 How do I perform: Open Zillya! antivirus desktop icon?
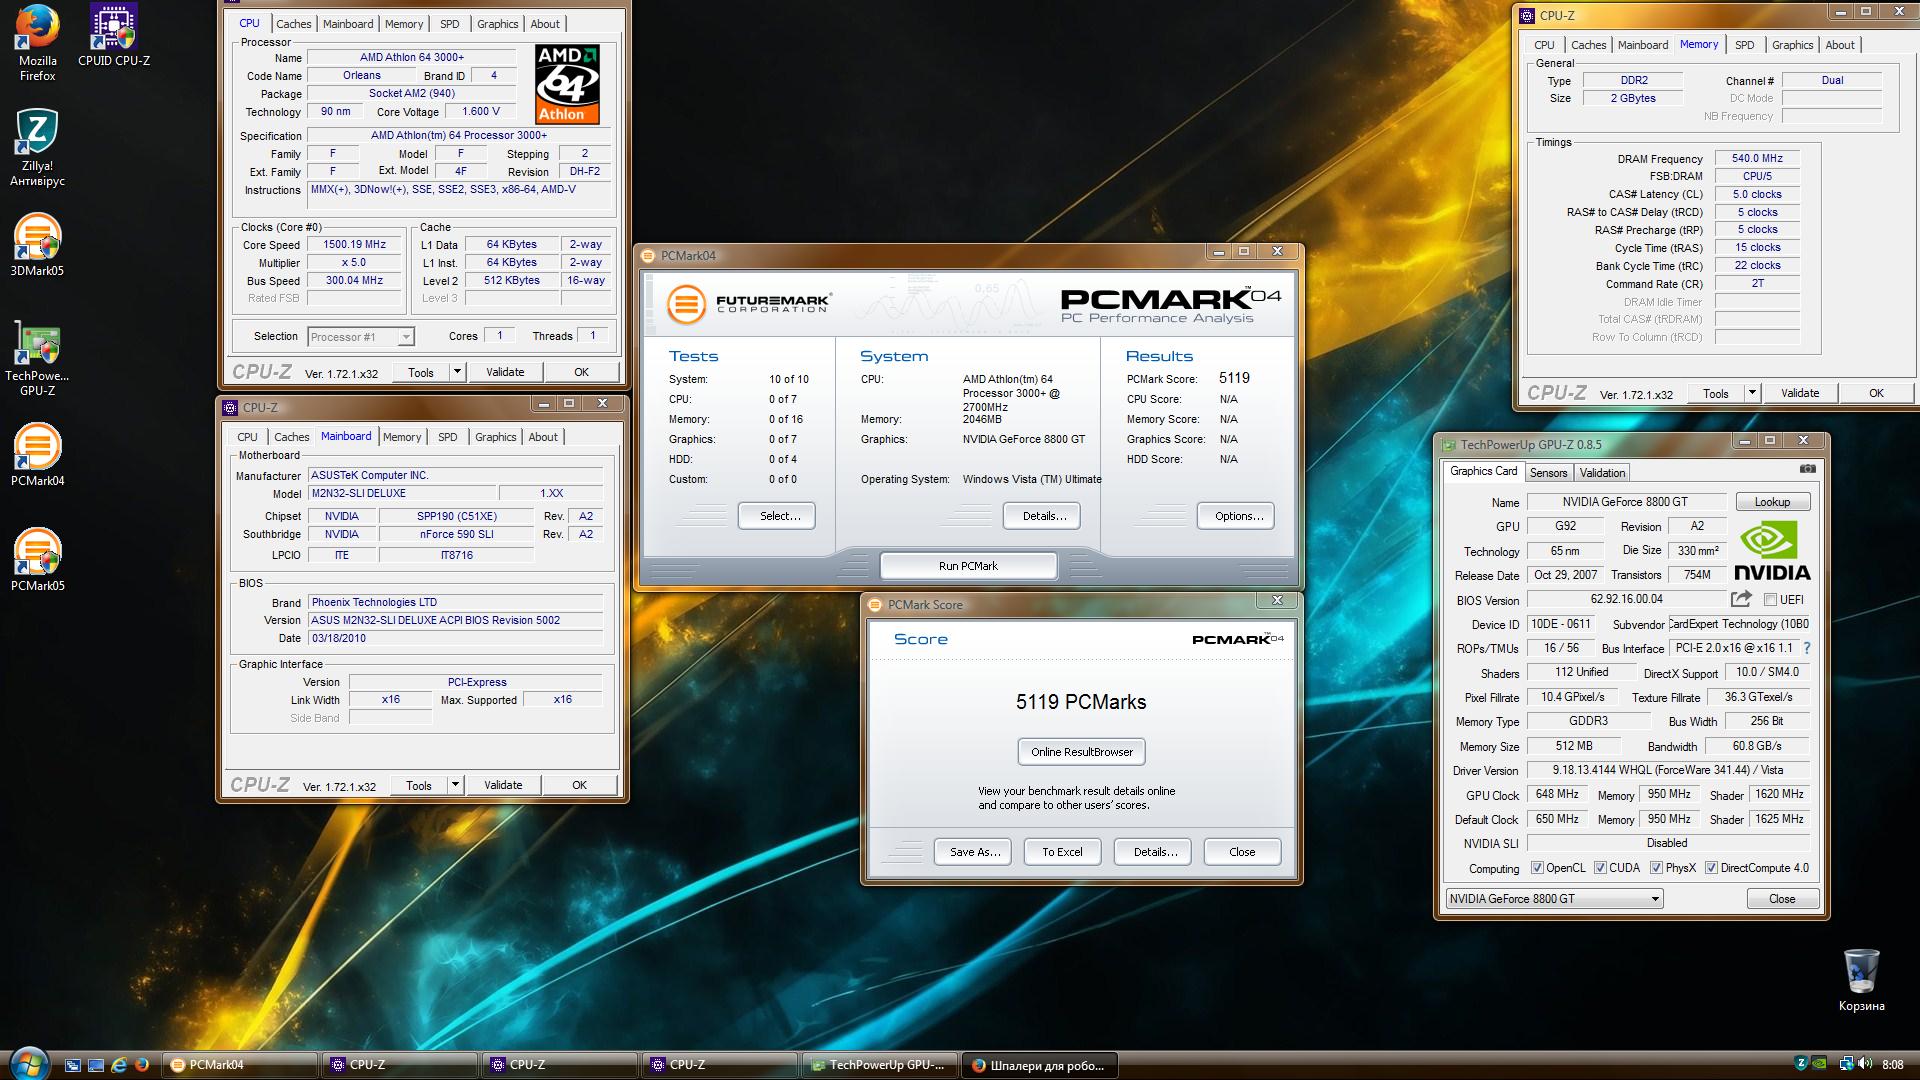click(x=37, y=148)
